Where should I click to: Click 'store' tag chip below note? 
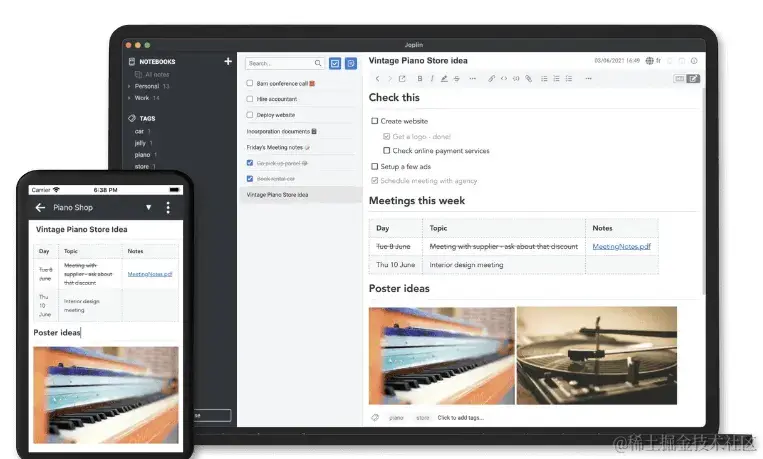coord(423,418)
